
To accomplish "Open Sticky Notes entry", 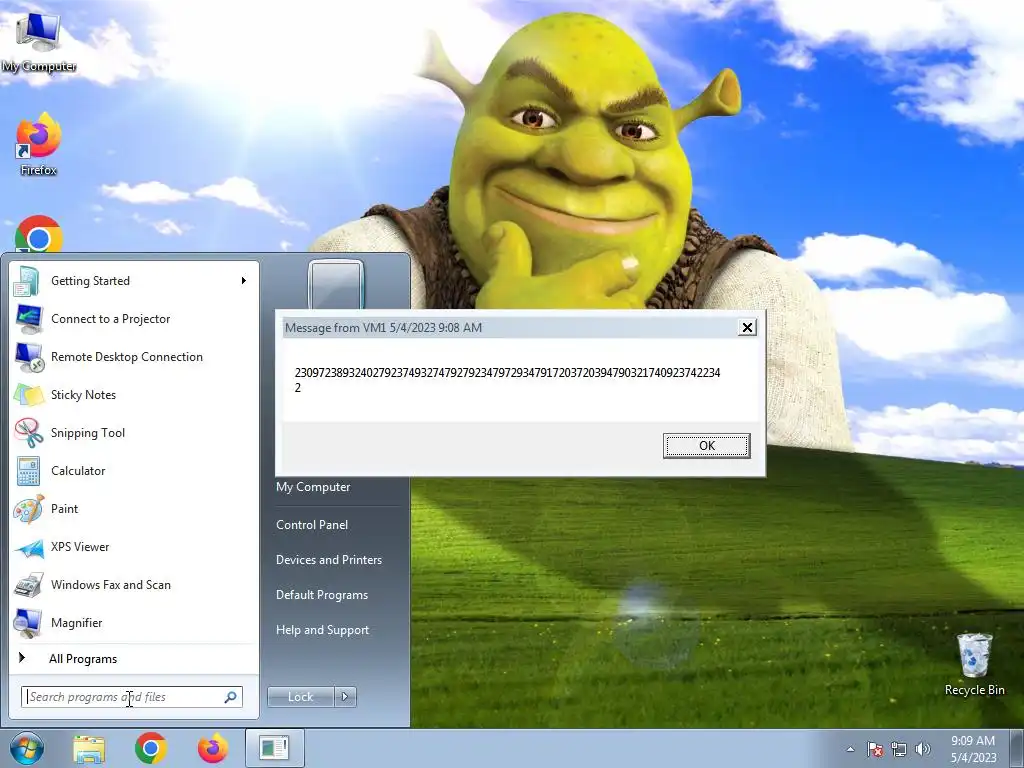I will pos(135,395).
